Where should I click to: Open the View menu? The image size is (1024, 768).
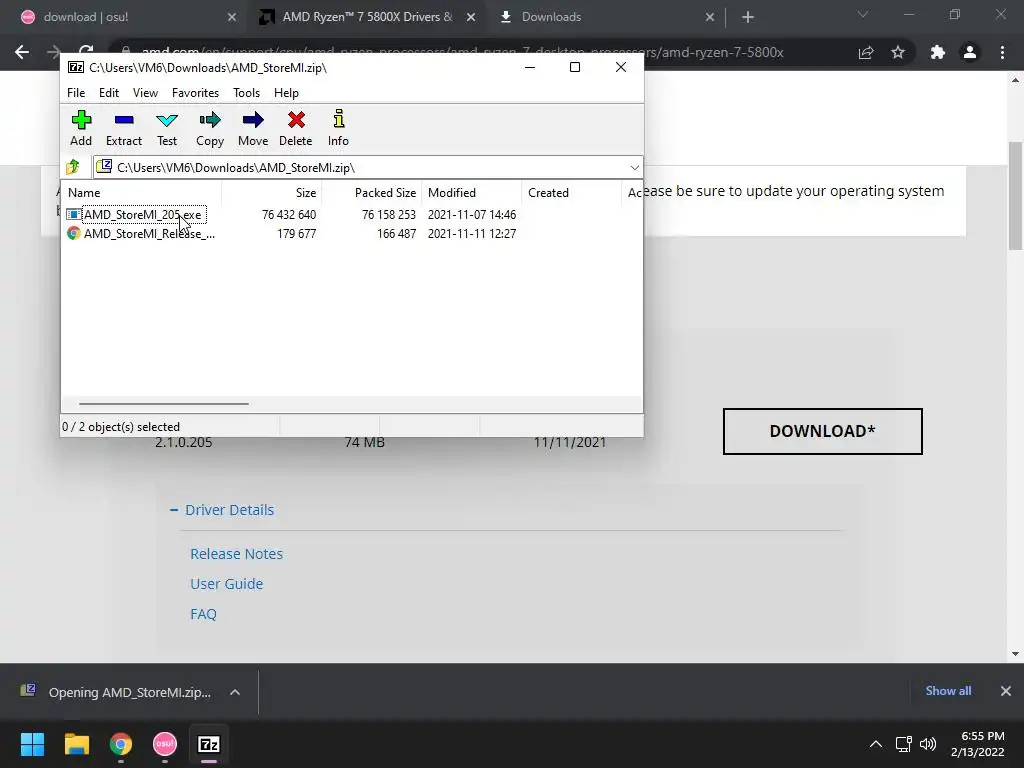pos(145,93)
